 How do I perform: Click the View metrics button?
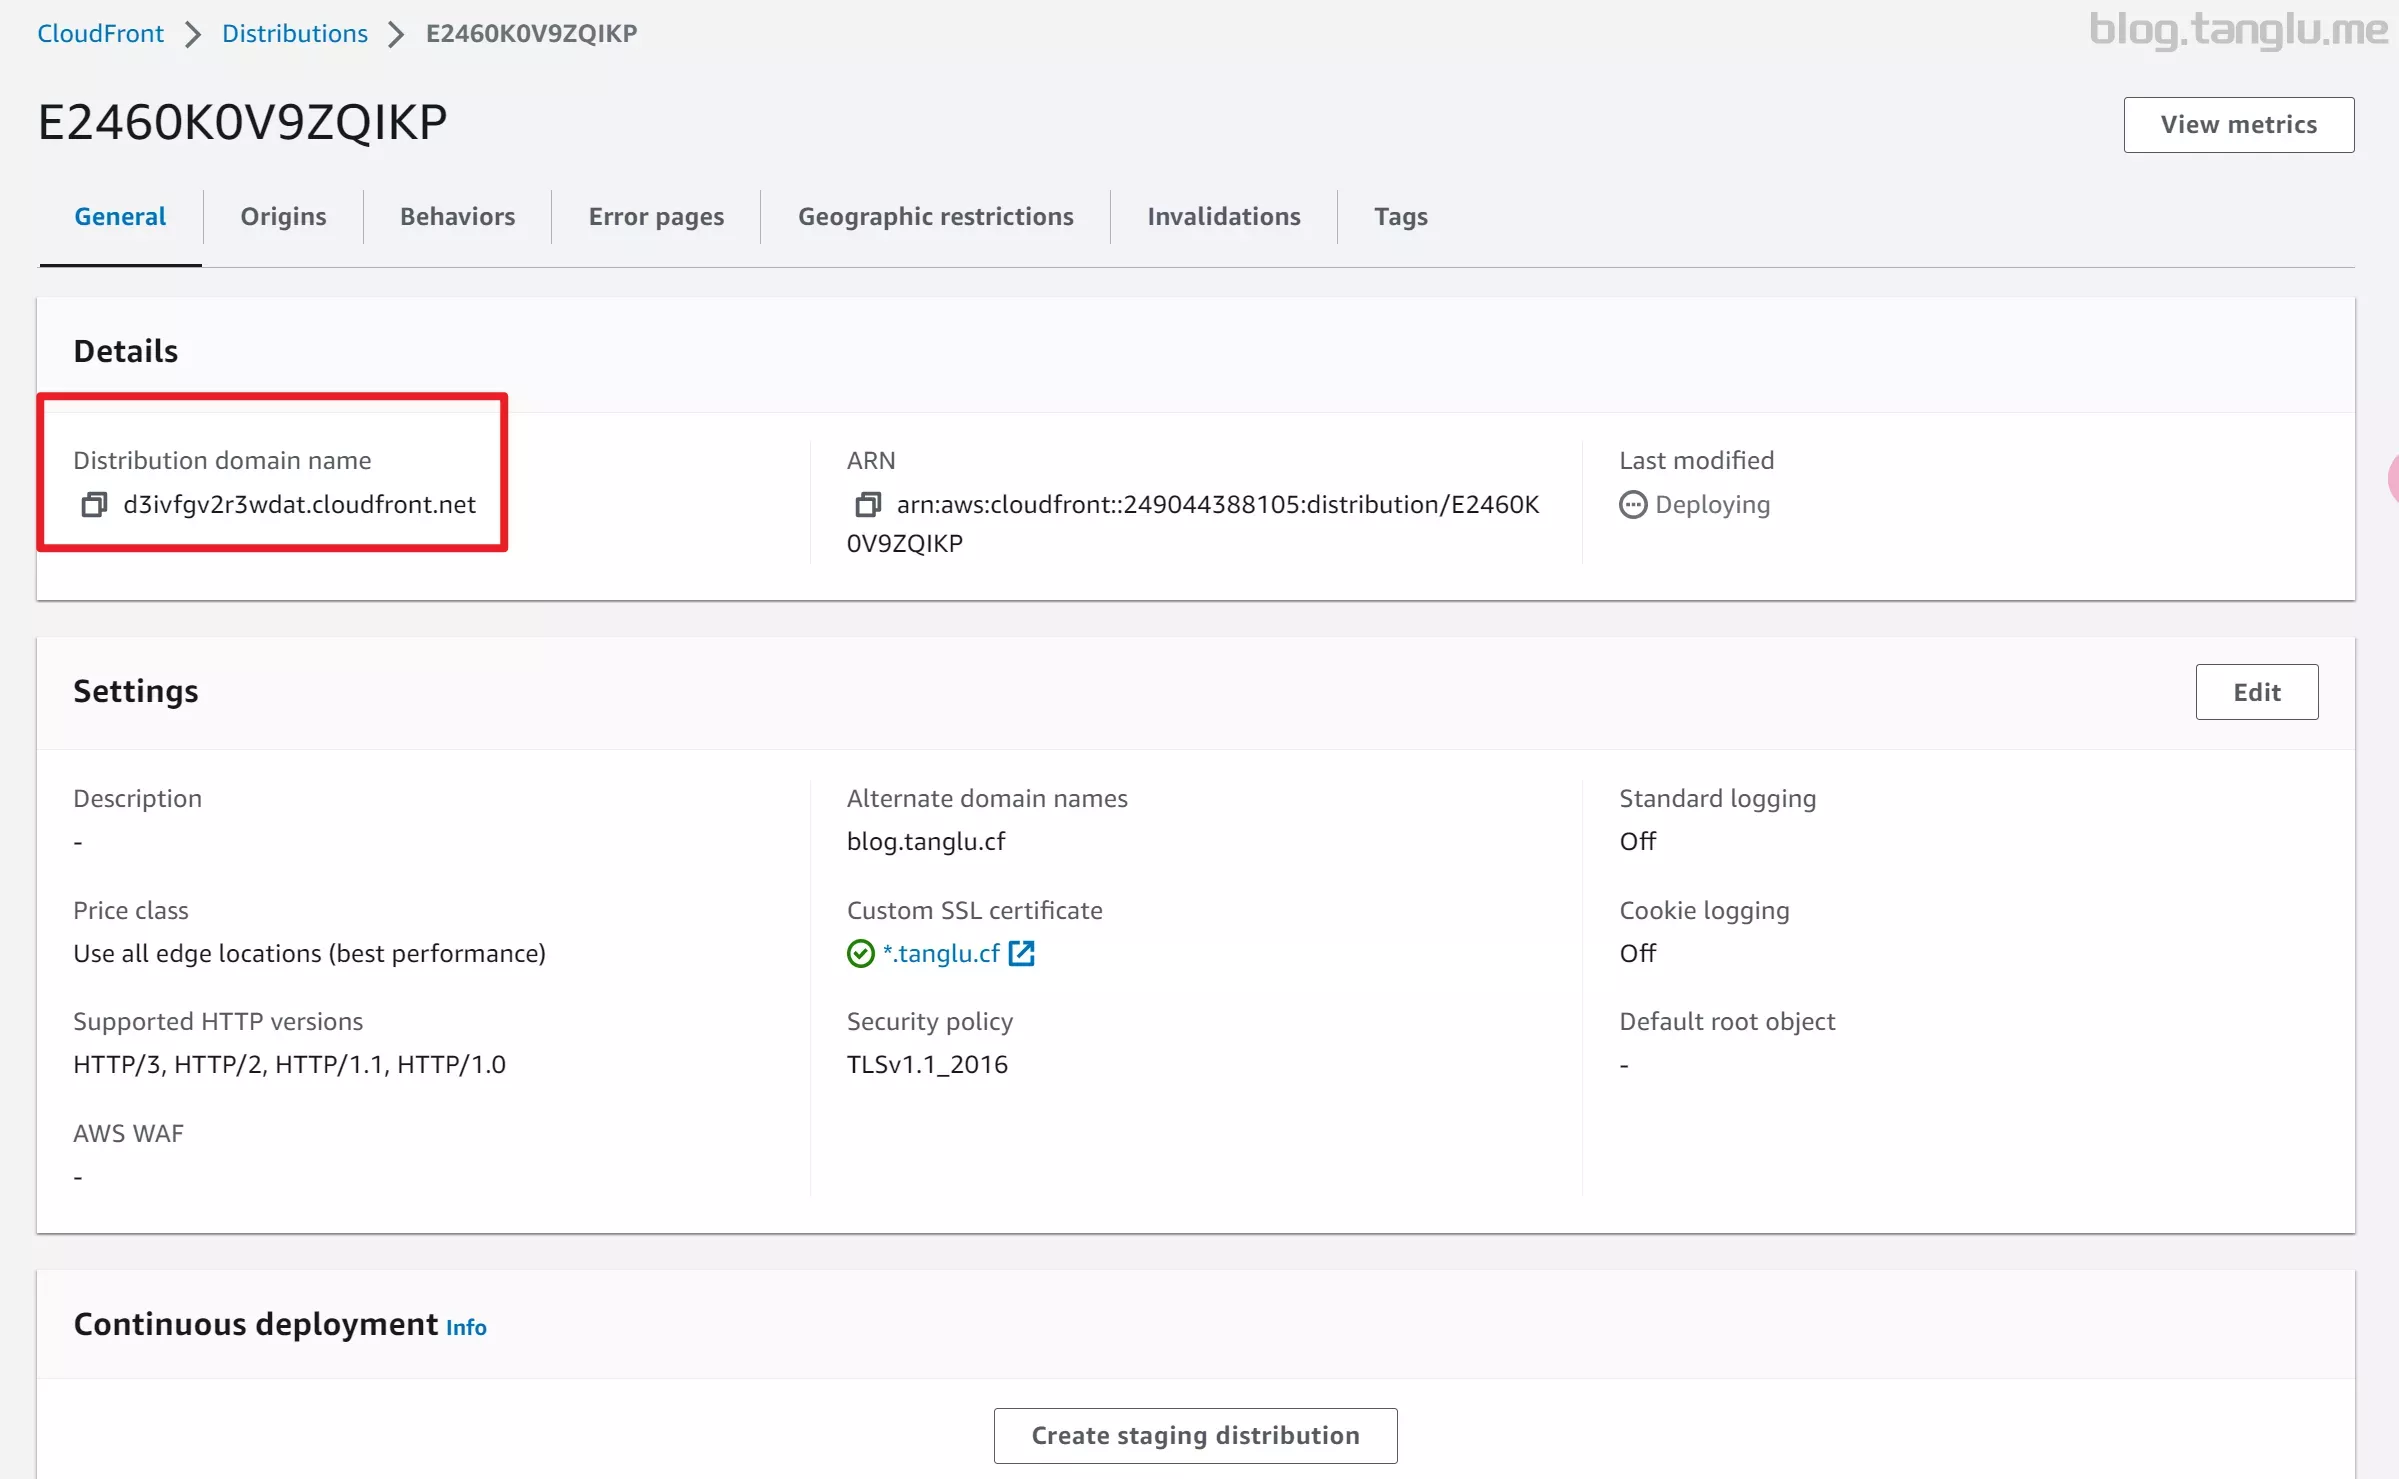pyautogui.click(x=2238, y=124)
